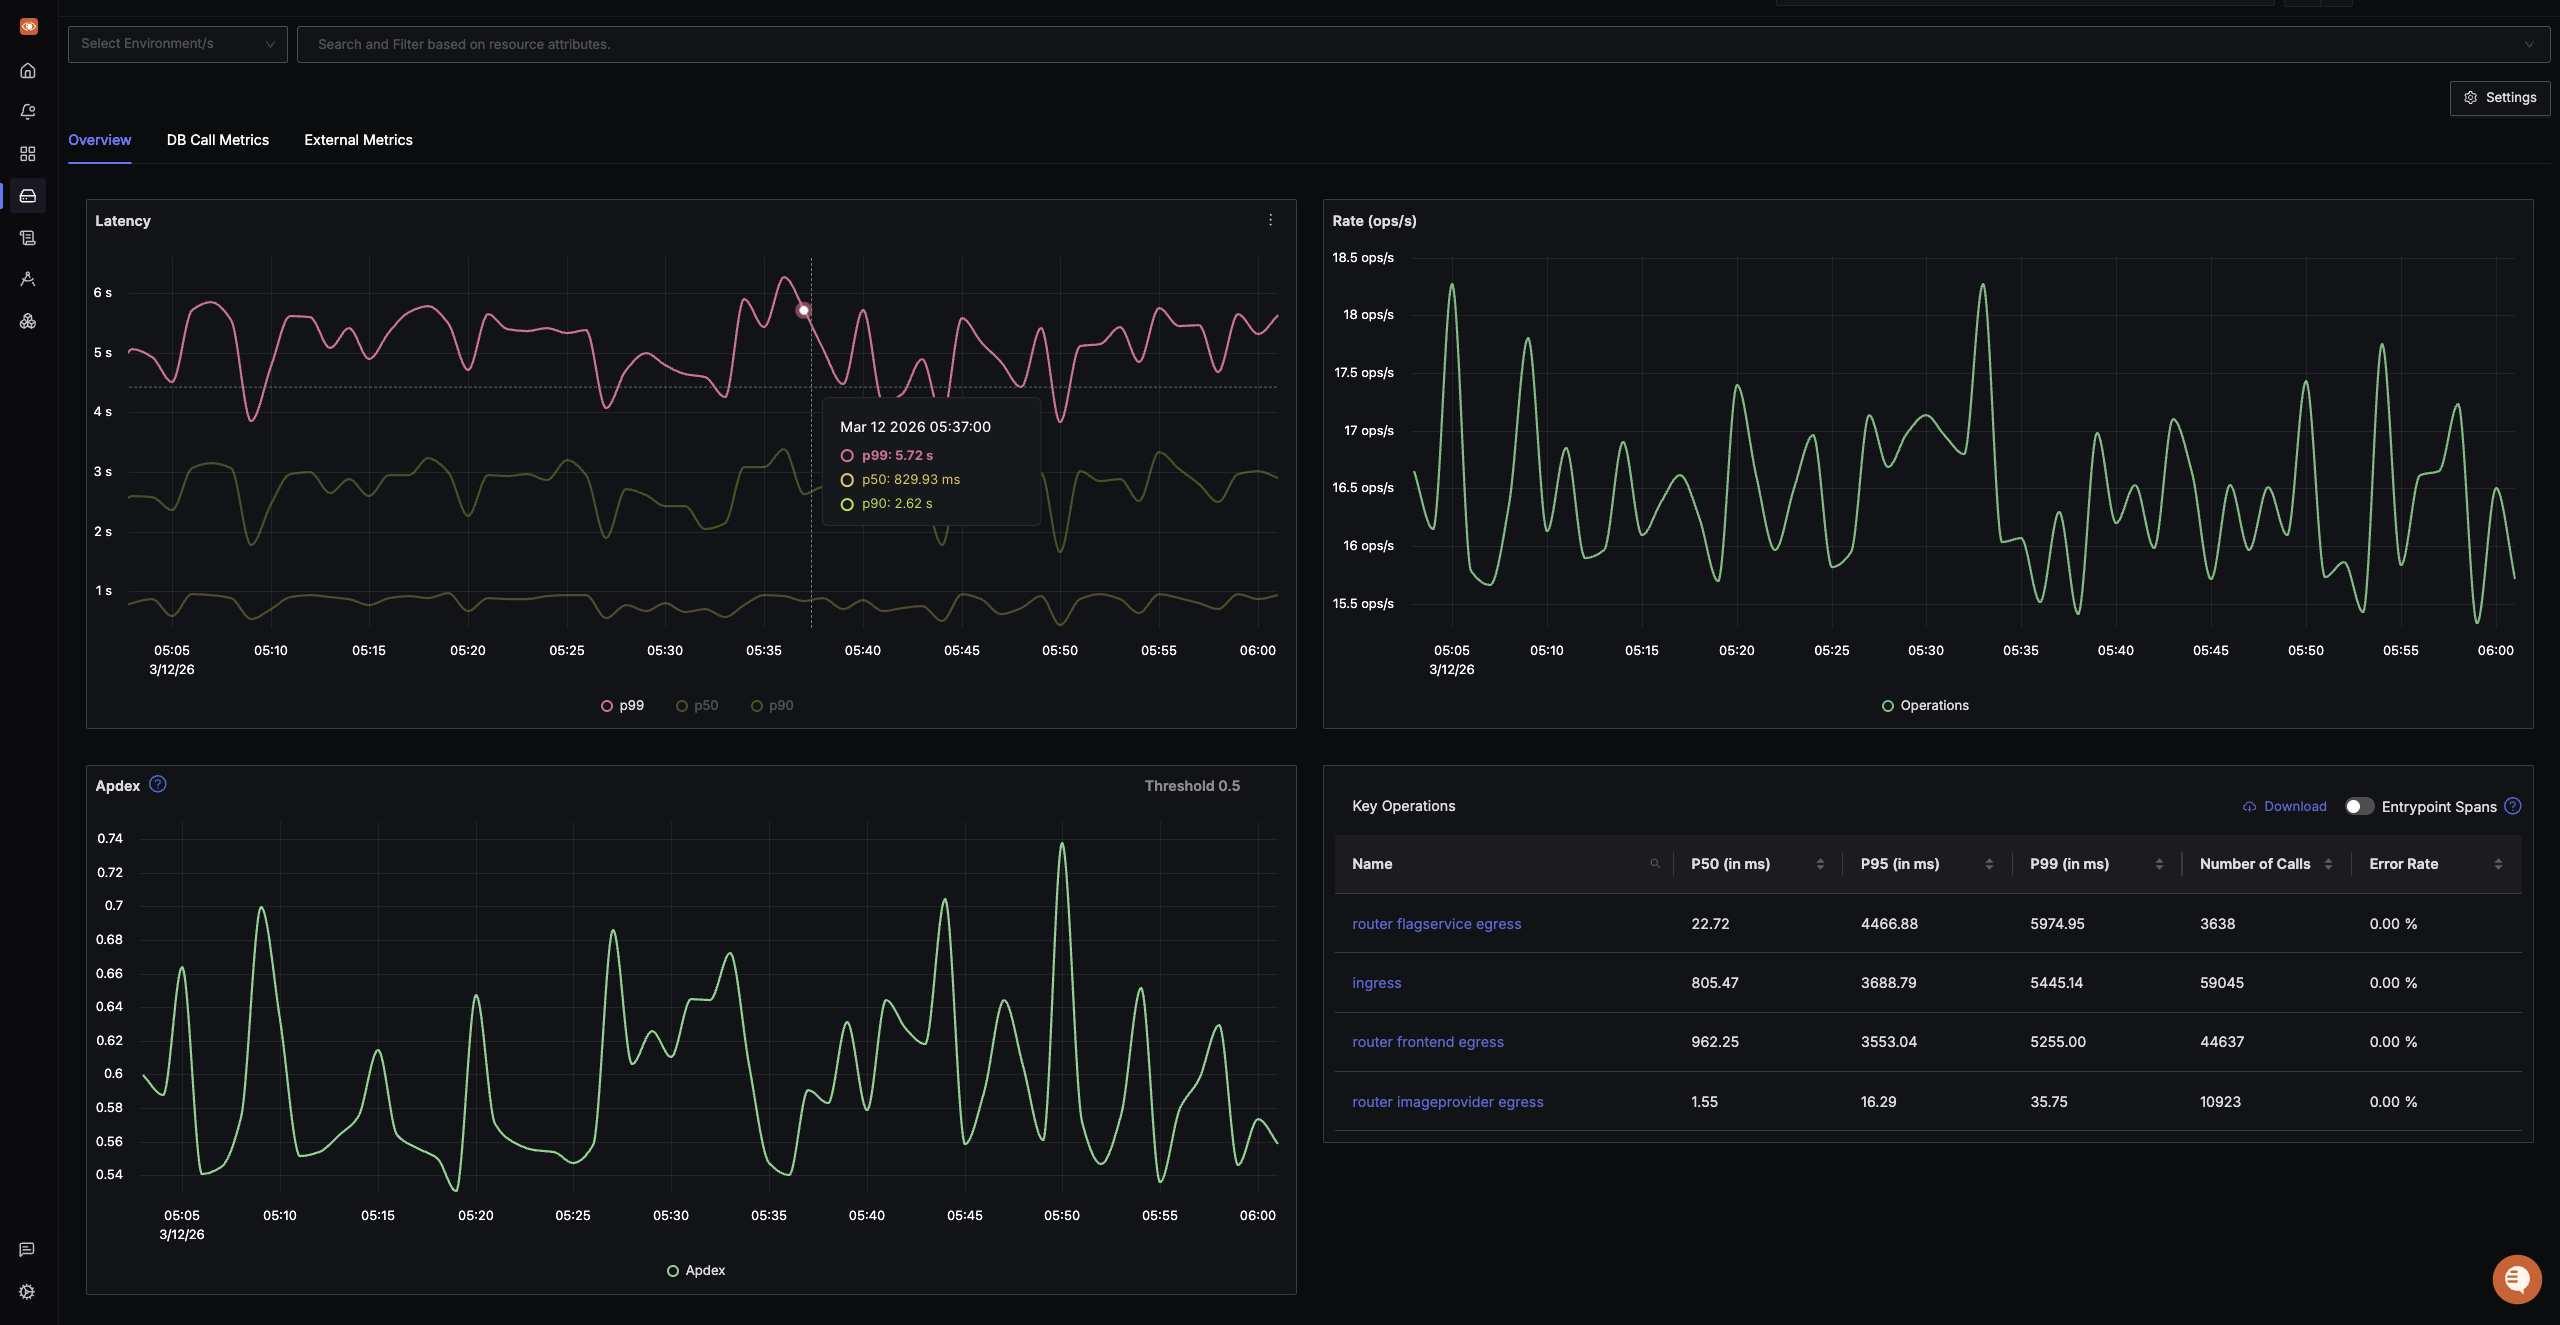Toggle the Operations legend under Rate chart
This screenshot has height=1325, width=2560.
click(x=1926, y=705)
